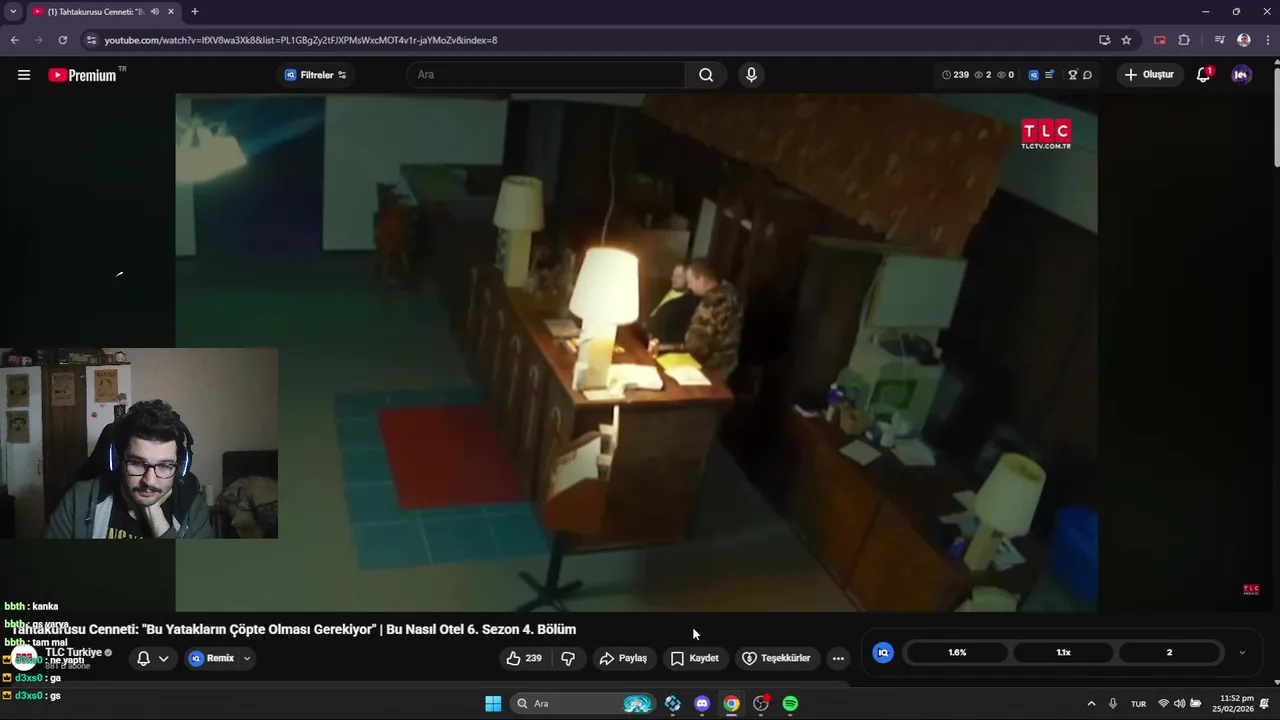Screen dimensions: 1280x720
Task: Click the stat pill showing 2
Action: (x=1169, y=652)
